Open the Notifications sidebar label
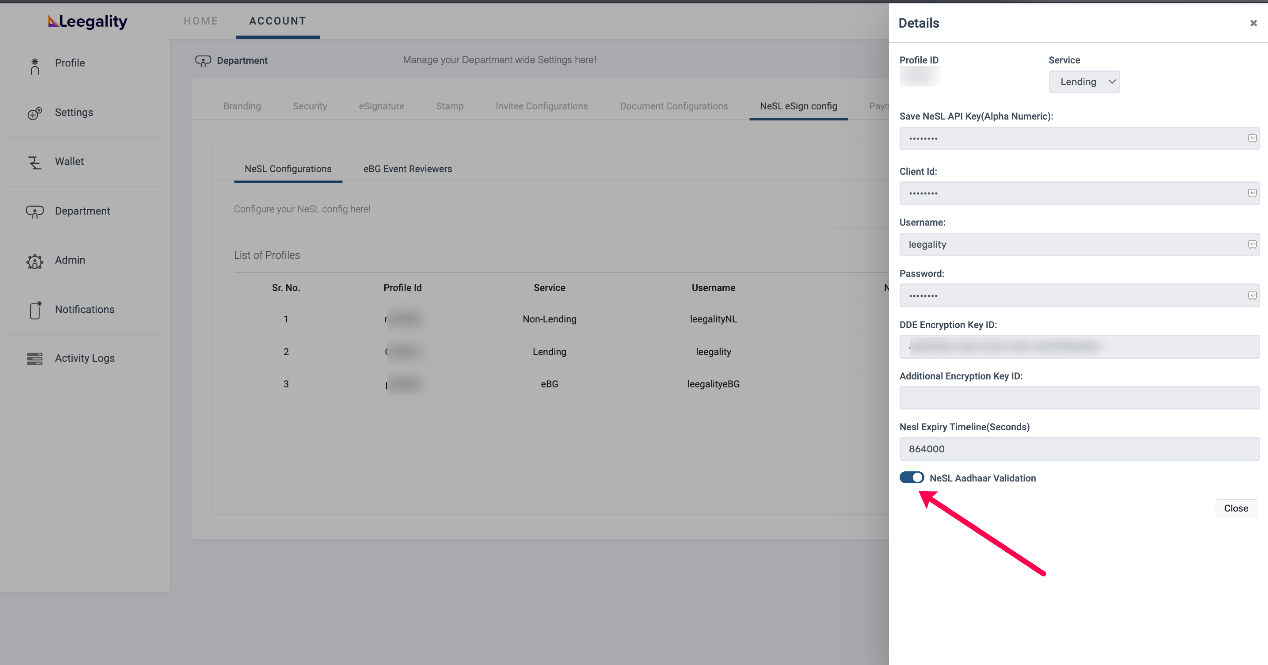 (x=85, y=309)
